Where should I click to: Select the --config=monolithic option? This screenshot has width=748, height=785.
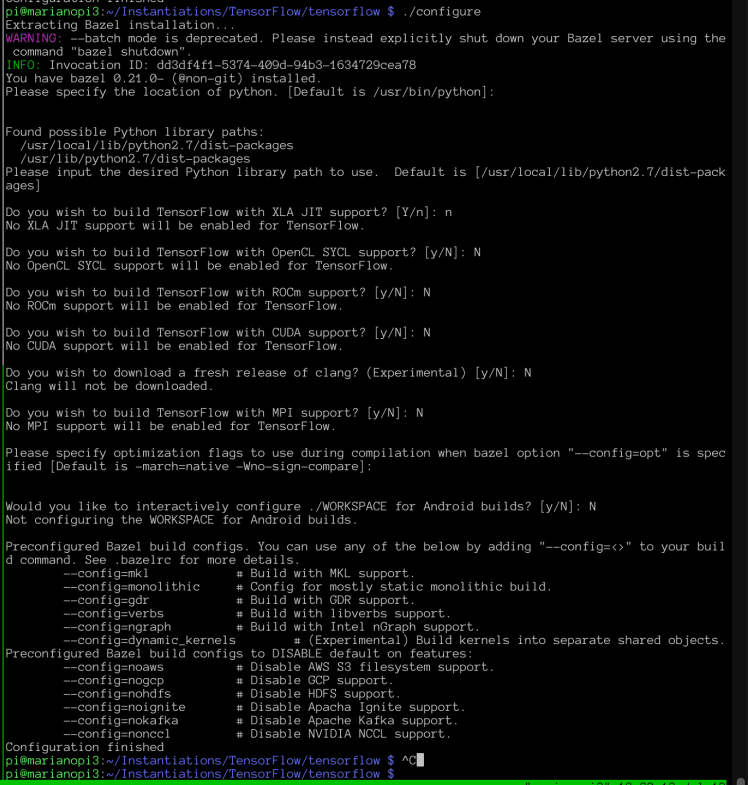[x=132, y=587]
